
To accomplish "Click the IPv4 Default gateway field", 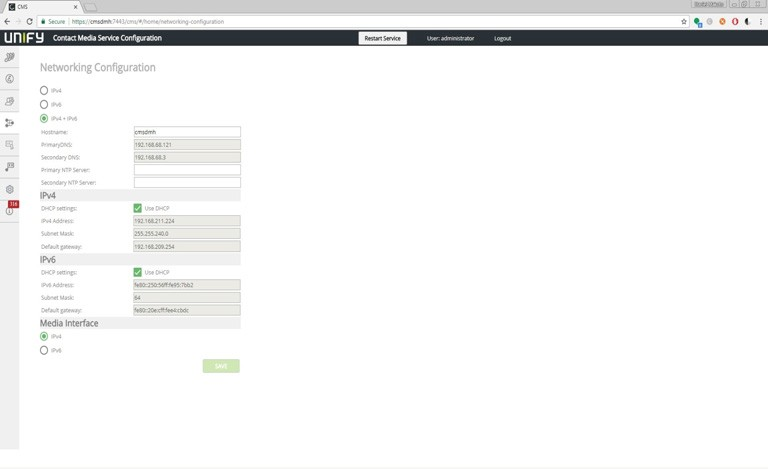I will tap(187, 246).
